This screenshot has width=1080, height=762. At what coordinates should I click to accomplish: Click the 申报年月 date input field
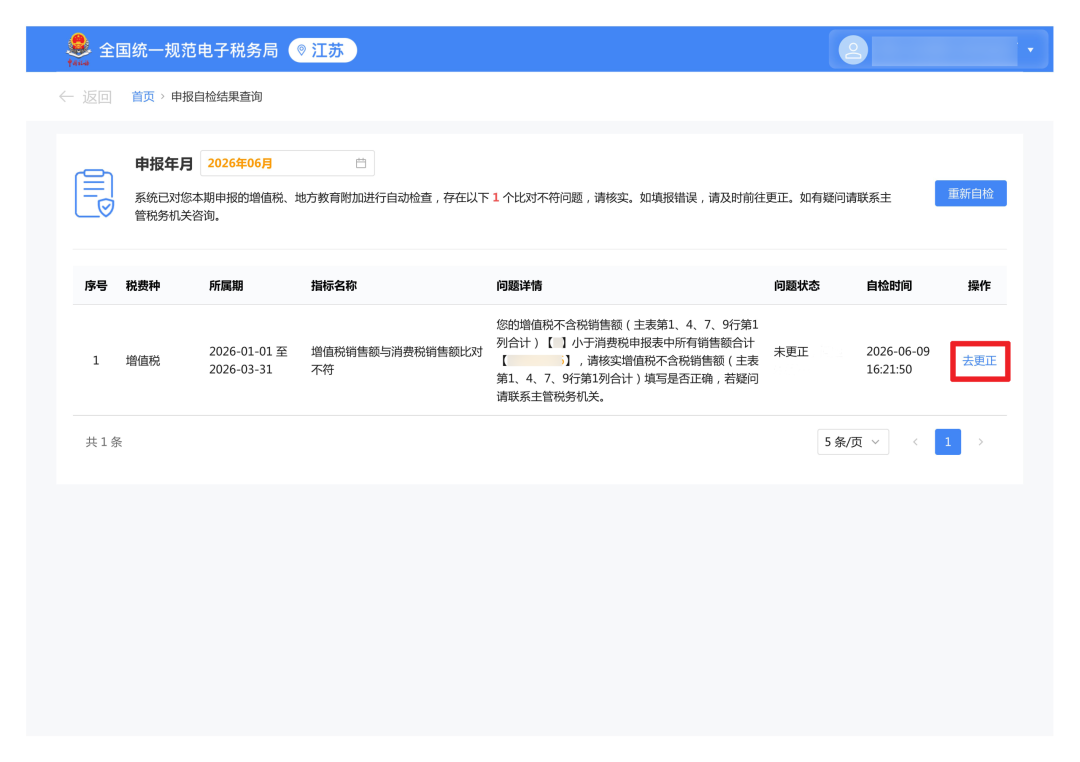(x=287, y=163)
